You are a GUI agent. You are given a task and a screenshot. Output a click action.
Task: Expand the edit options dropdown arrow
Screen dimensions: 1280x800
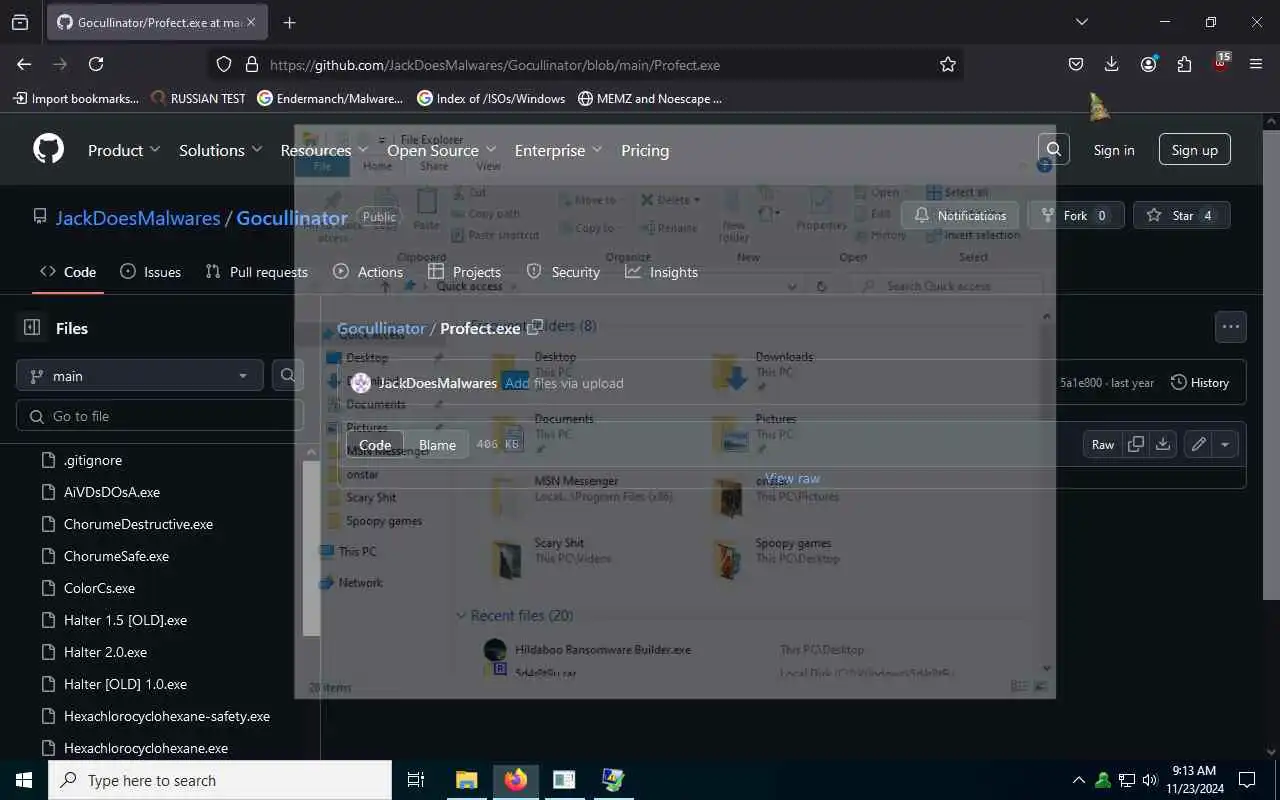point(1226,445)
